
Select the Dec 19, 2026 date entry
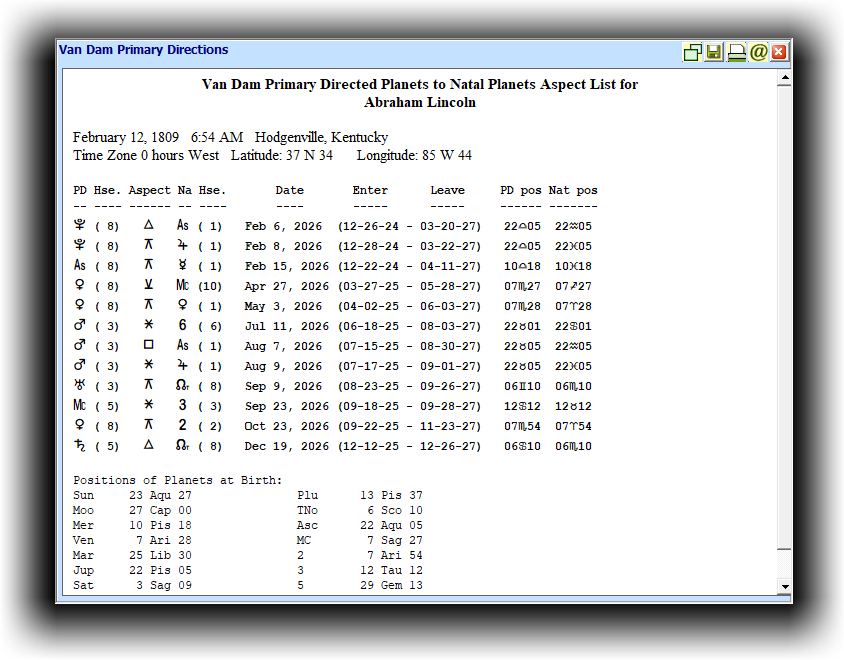point(287,446)
